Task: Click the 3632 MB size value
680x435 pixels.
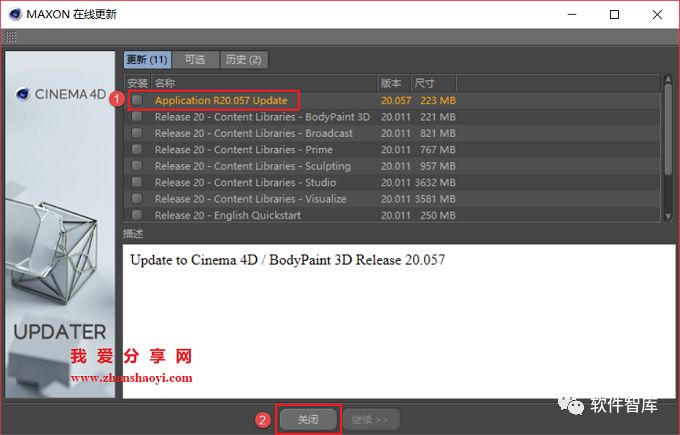Action: pos(435,182)
